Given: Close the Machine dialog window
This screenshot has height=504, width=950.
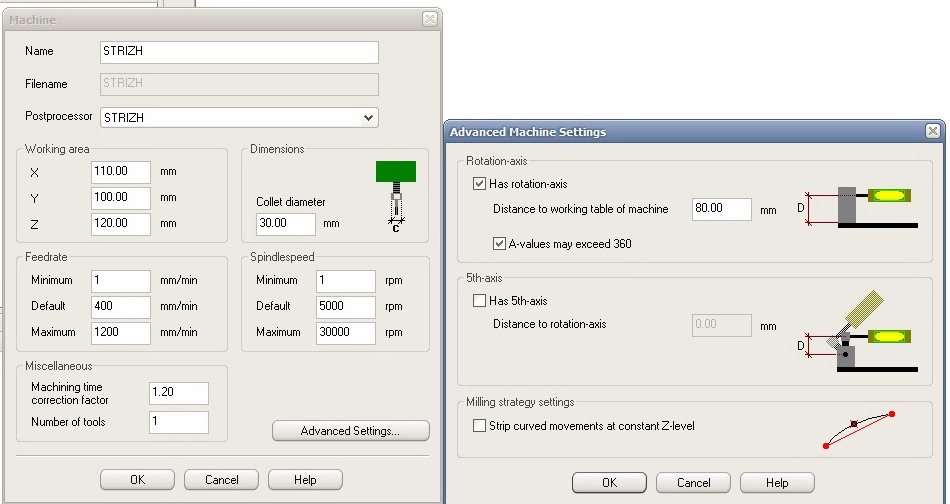Looking at the screenshot, I should [429, 19].
